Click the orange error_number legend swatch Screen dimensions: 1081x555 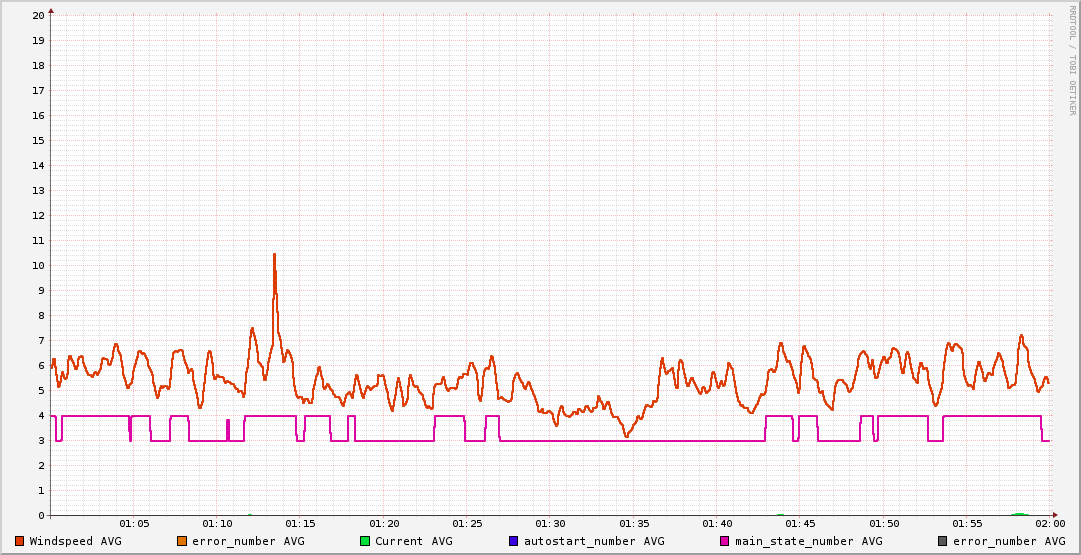[181, 541]
